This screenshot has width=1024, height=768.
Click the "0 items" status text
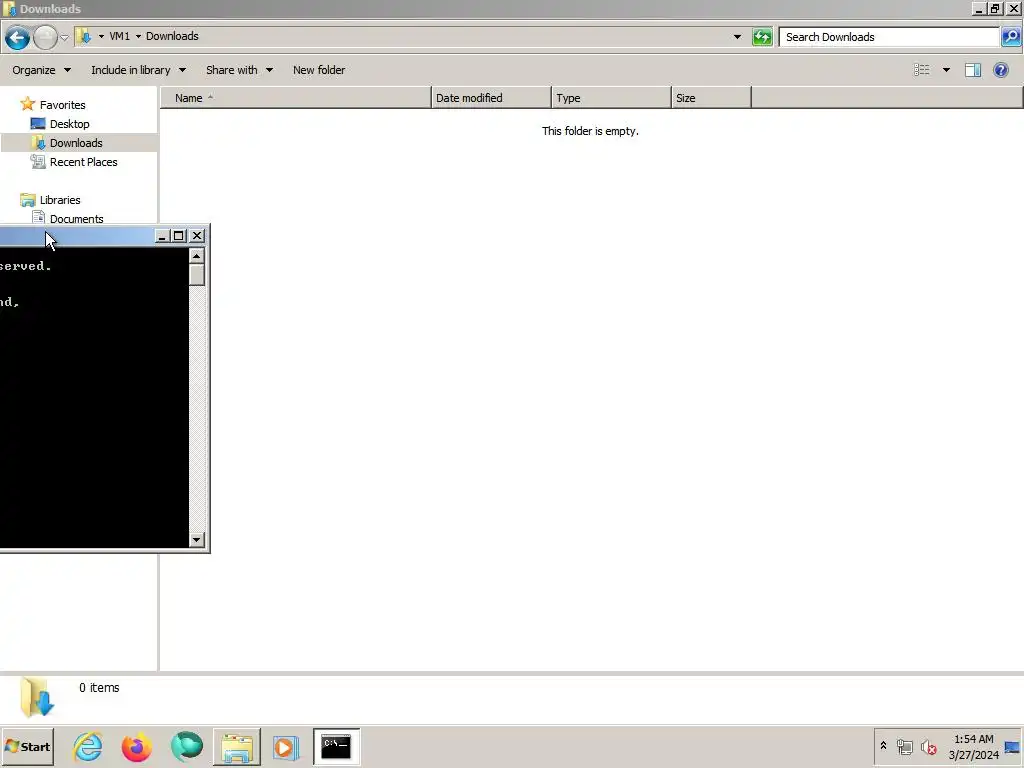[99, 688]
